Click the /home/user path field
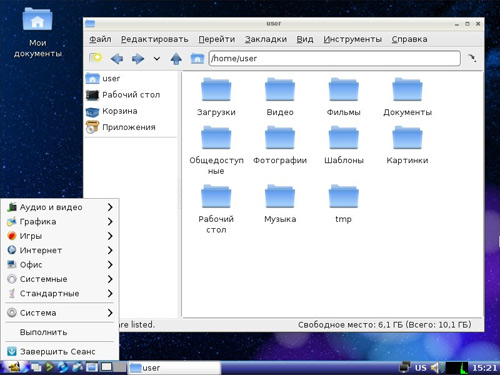500x375 pixels. 335,58
